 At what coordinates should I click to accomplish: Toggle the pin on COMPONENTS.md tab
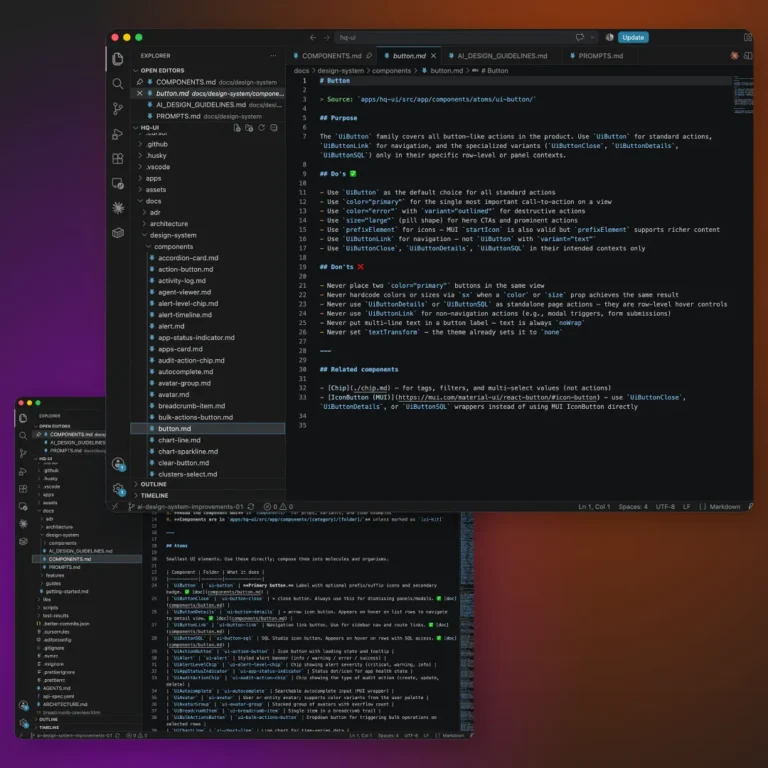coord(369,56)
